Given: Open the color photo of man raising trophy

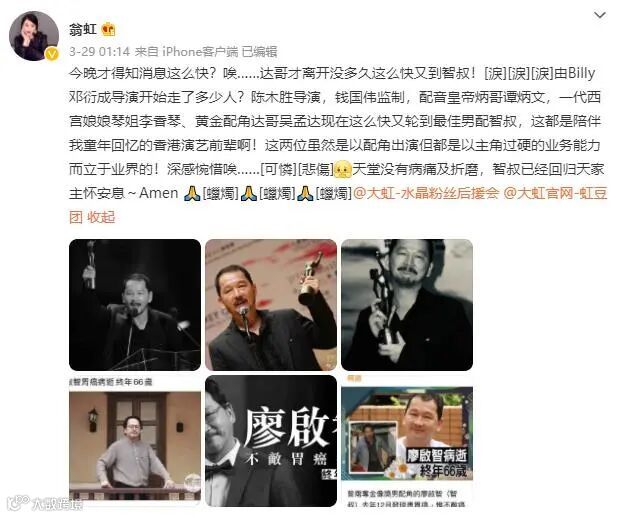Looking at the screenshot, I should point(271,305).
